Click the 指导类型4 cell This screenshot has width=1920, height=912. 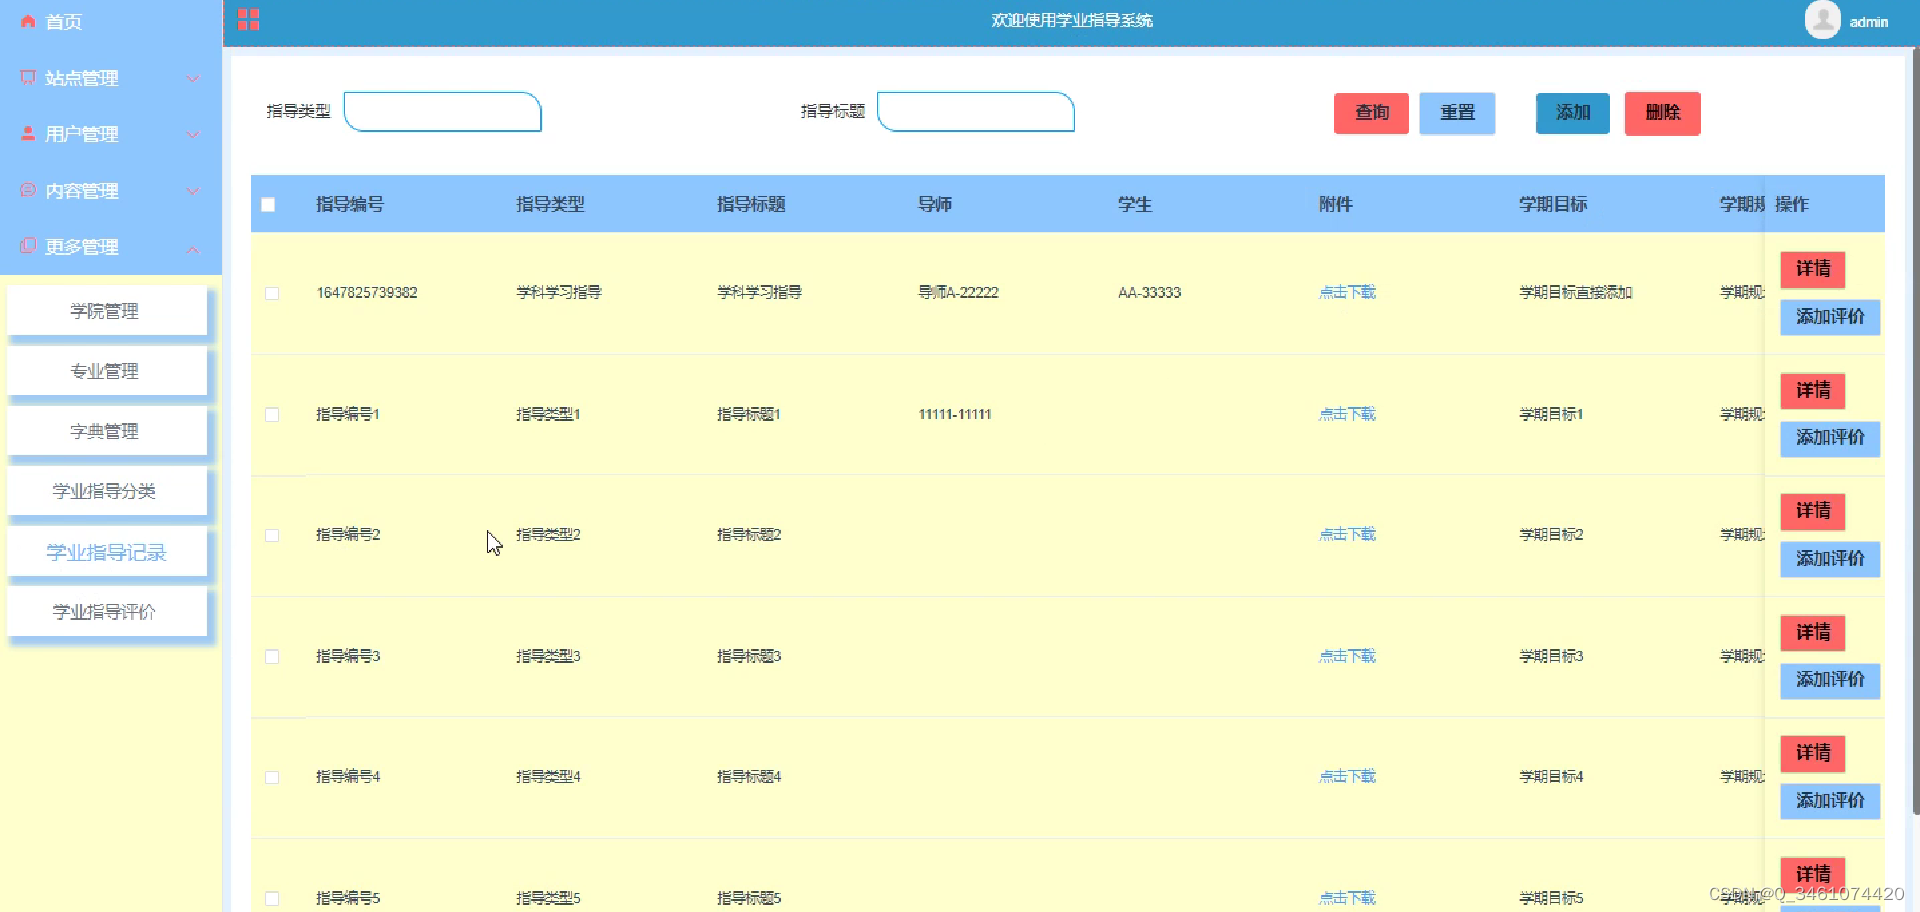(548, 777)
